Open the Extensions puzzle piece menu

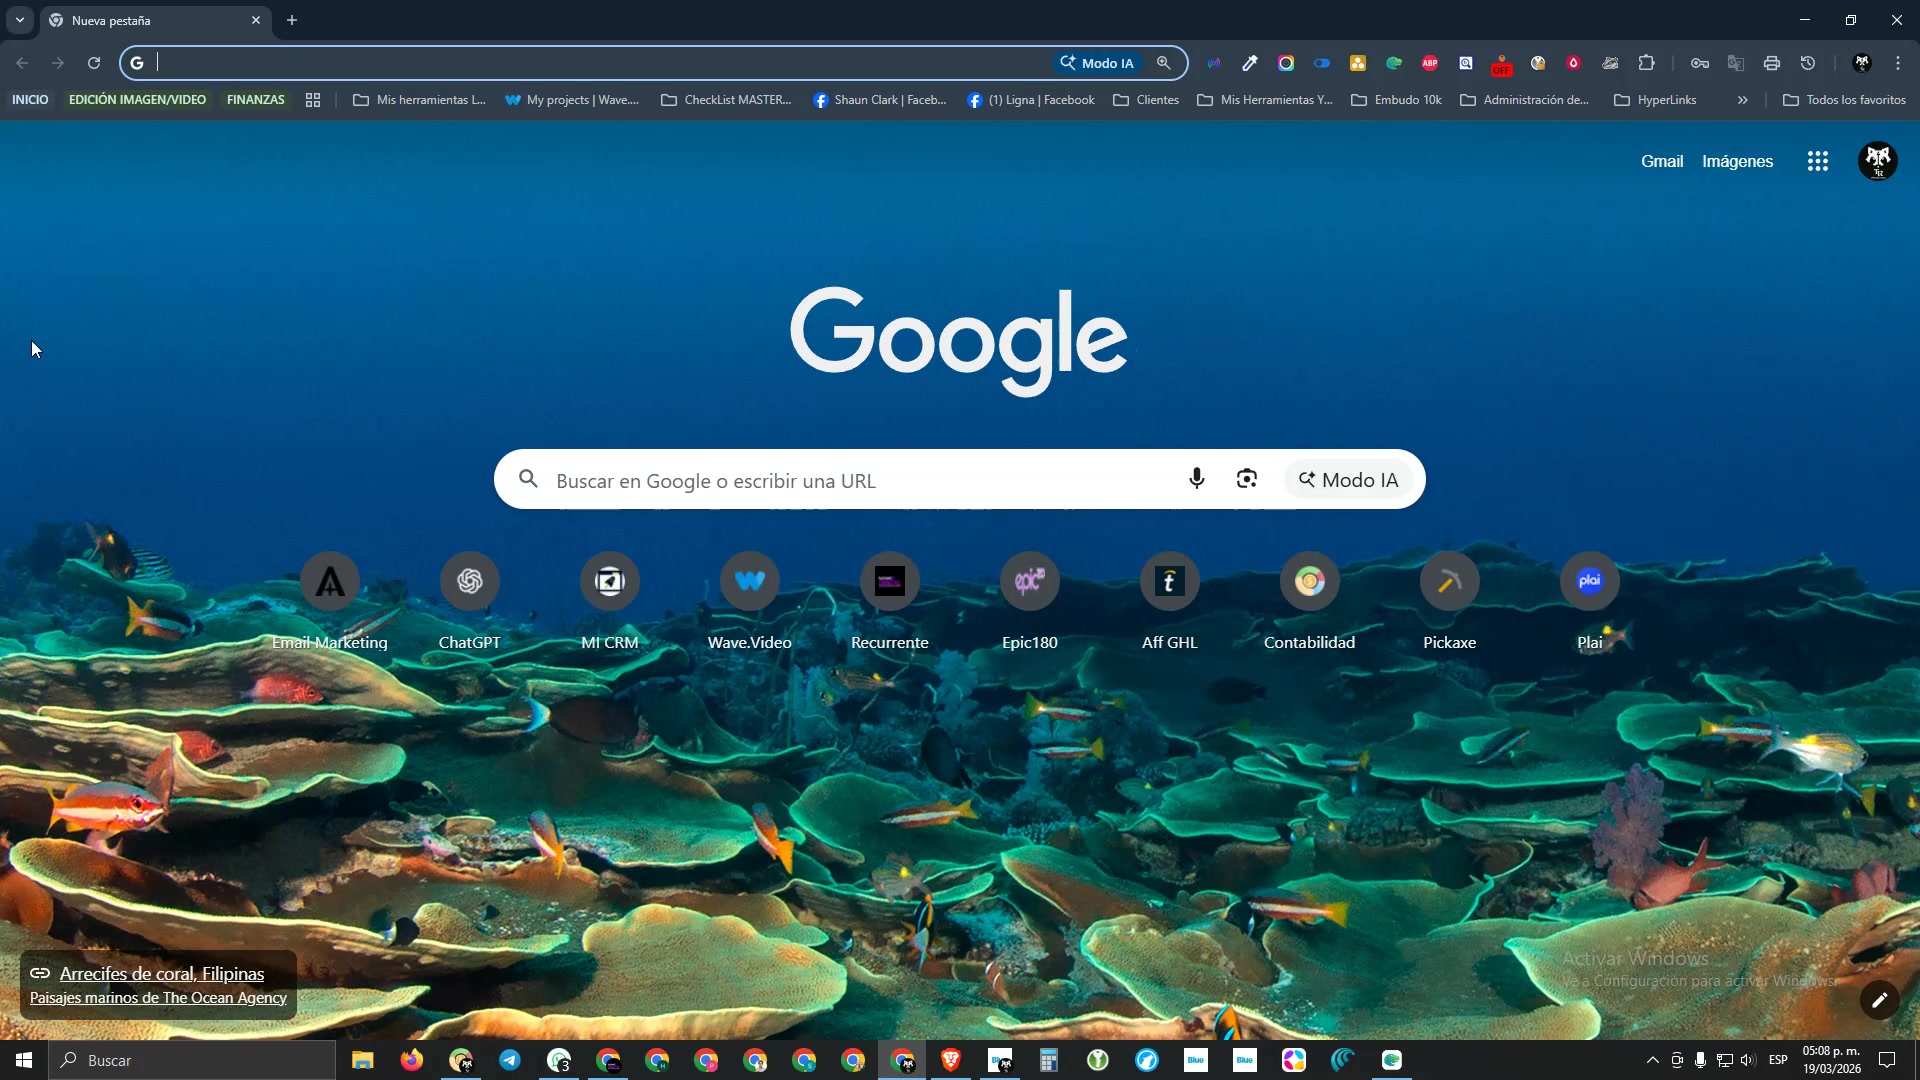[1646, 63]
